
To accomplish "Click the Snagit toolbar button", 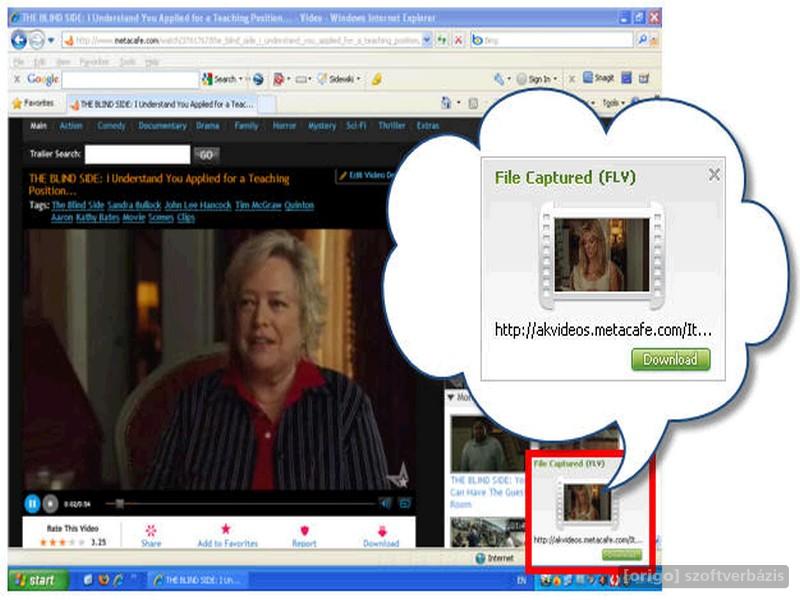I will pyautogui.click(x=599, y=78).
